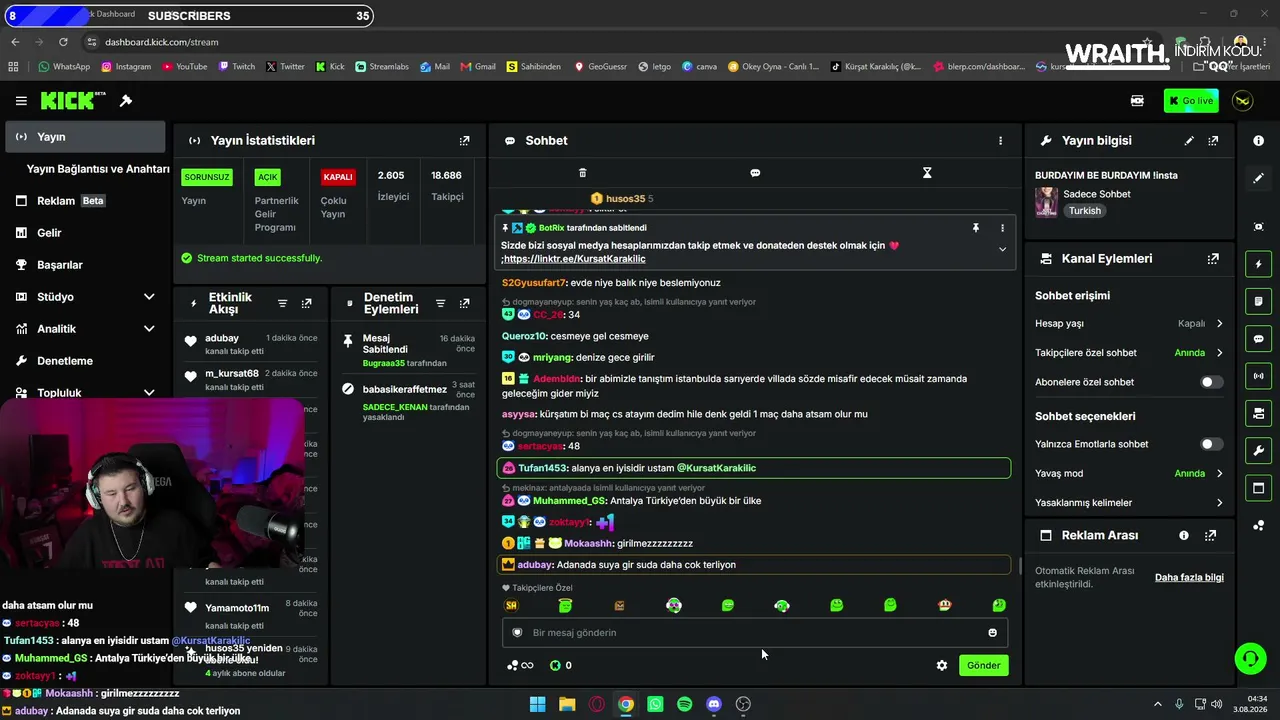Open the YouTube bookmark
The image size is (1280, 720).
pos(184,67)
